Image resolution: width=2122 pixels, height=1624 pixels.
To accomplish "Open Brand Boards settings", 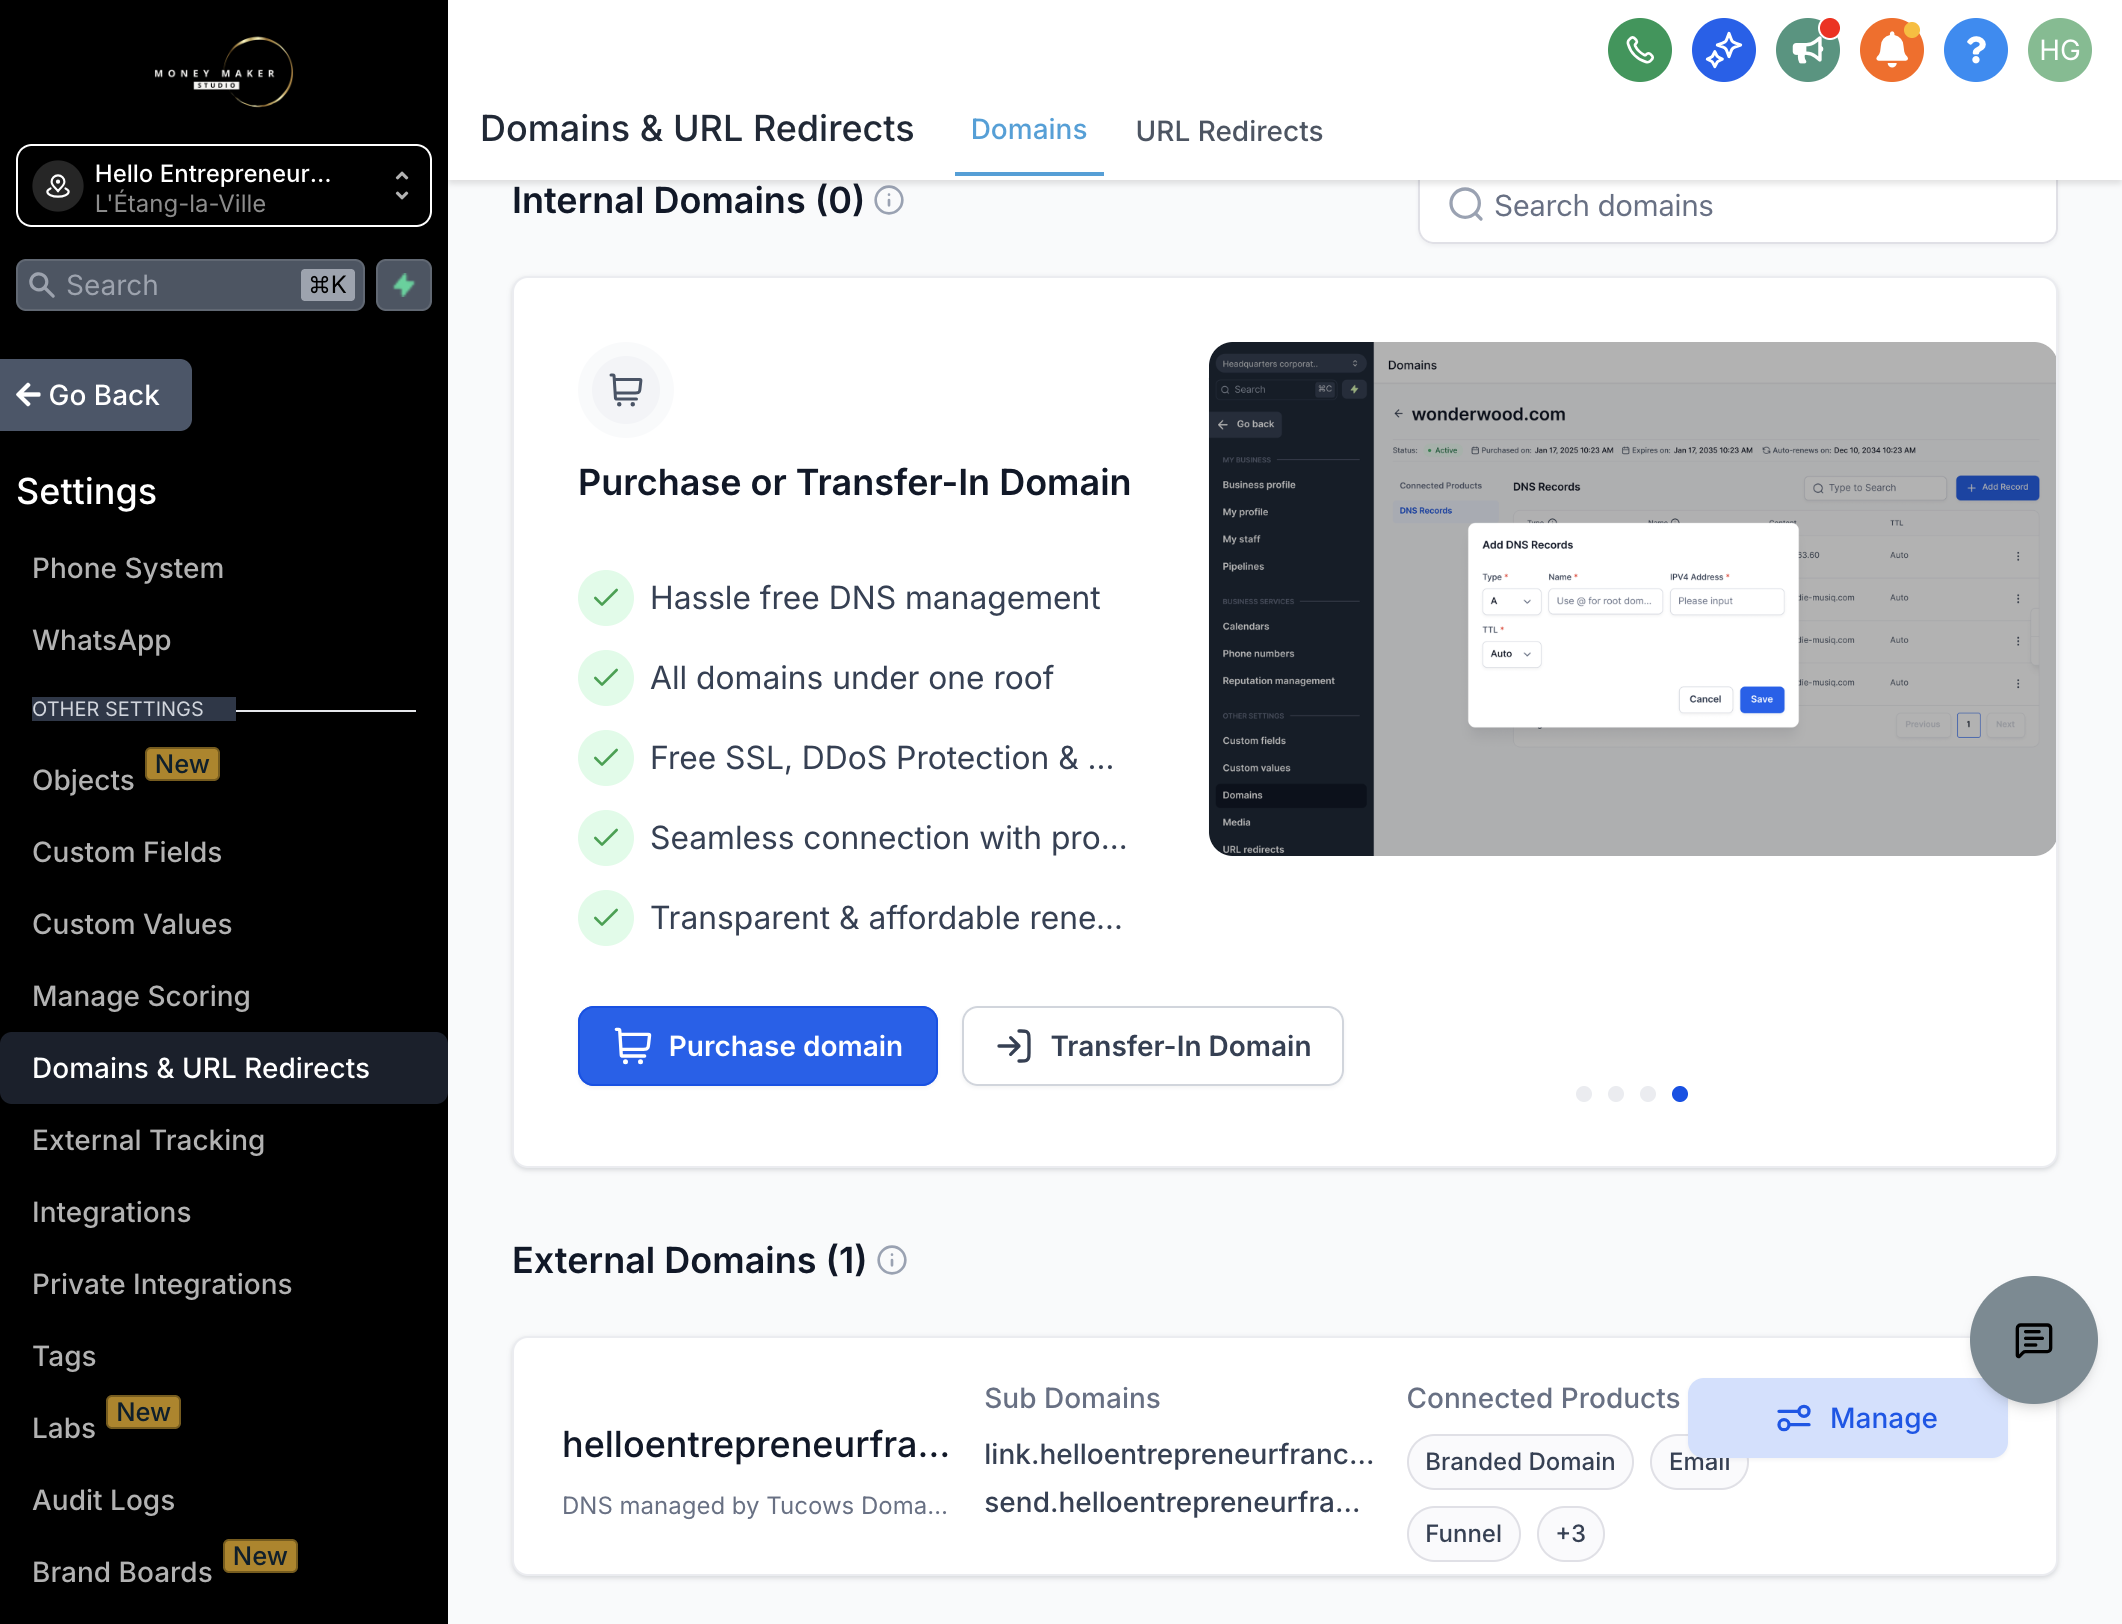I will [122, 1572].
